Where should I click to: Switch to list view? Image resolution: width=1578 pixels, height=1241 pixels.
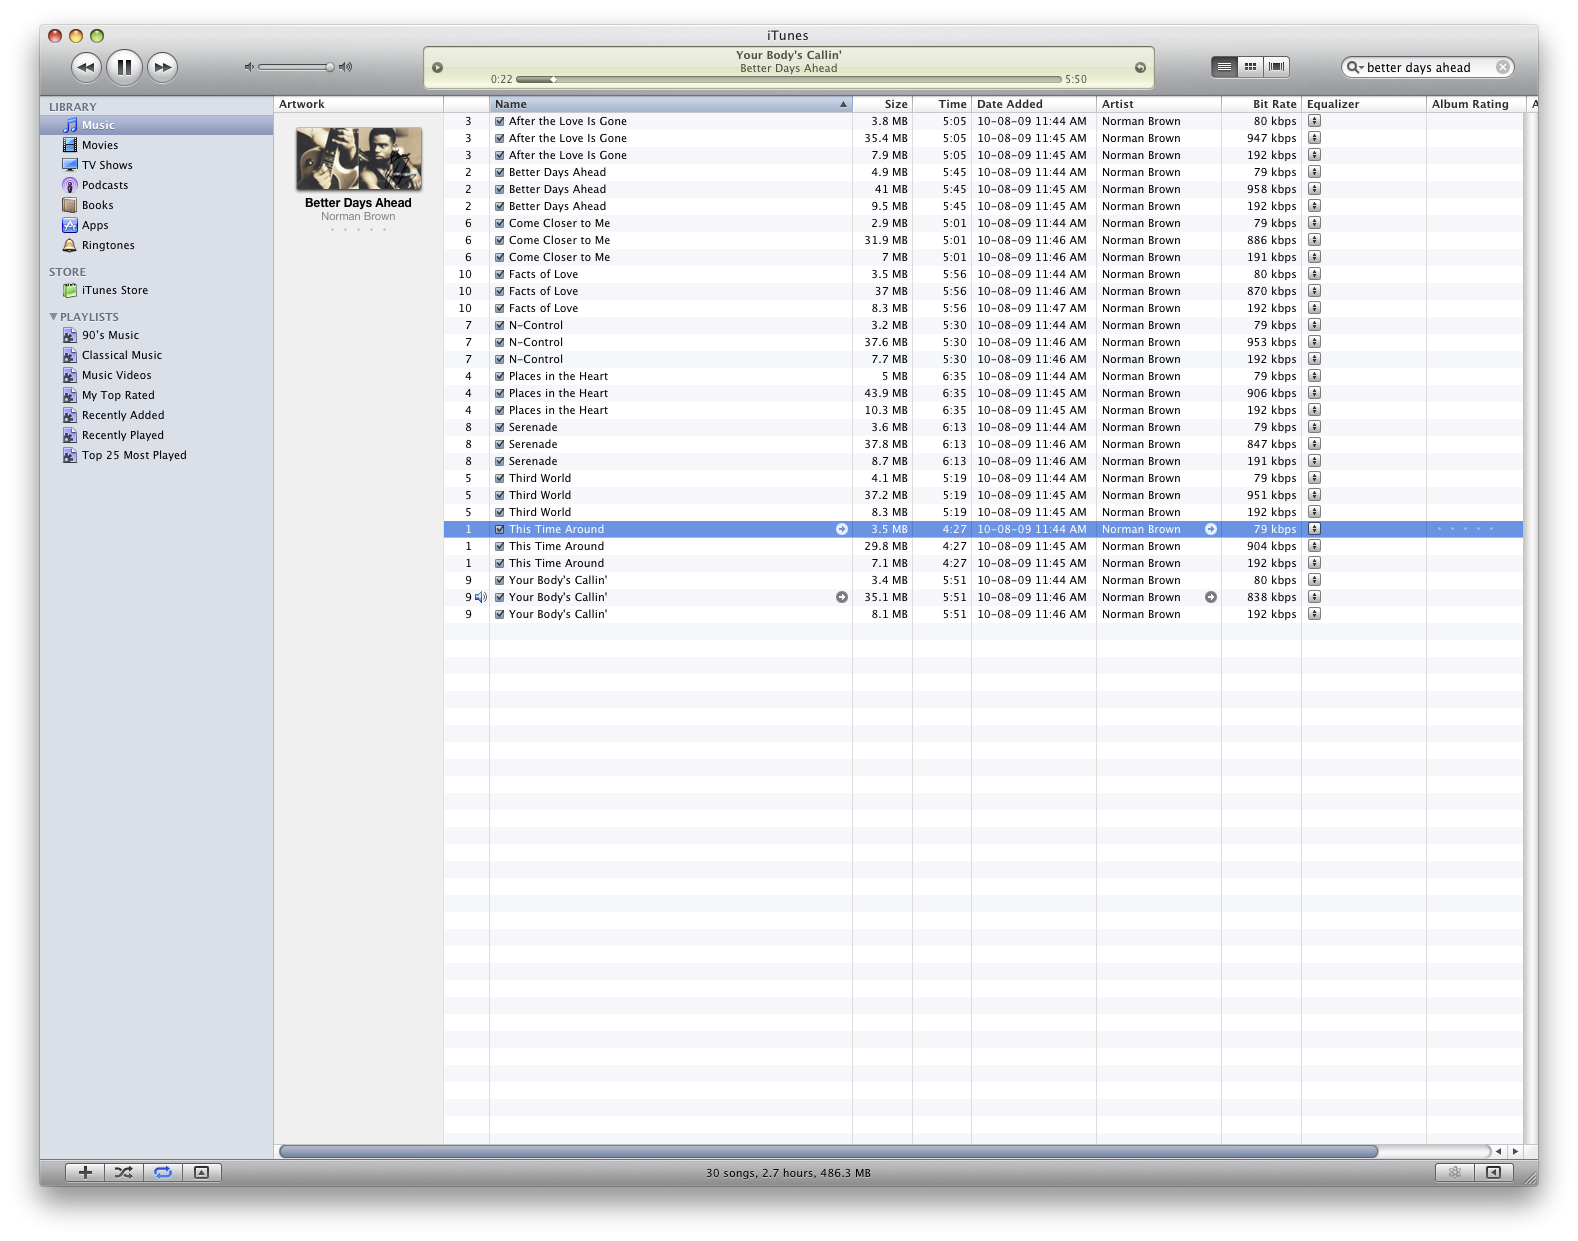coord(1224,66)
